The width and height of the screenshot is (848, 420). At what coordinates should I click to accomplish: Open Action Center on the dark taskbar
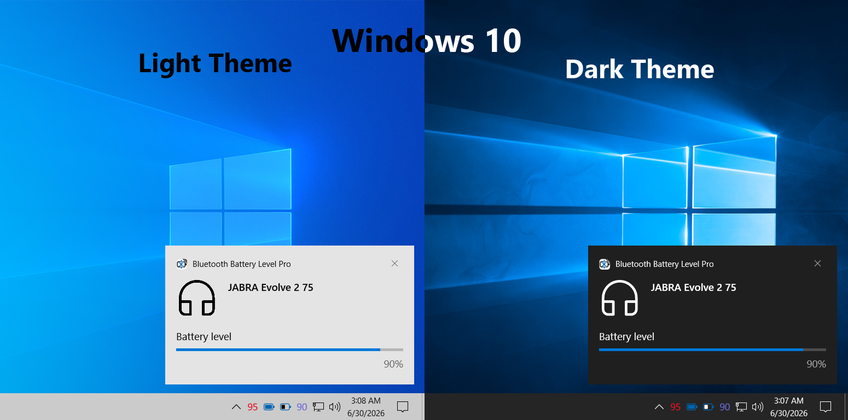[825, 406]
